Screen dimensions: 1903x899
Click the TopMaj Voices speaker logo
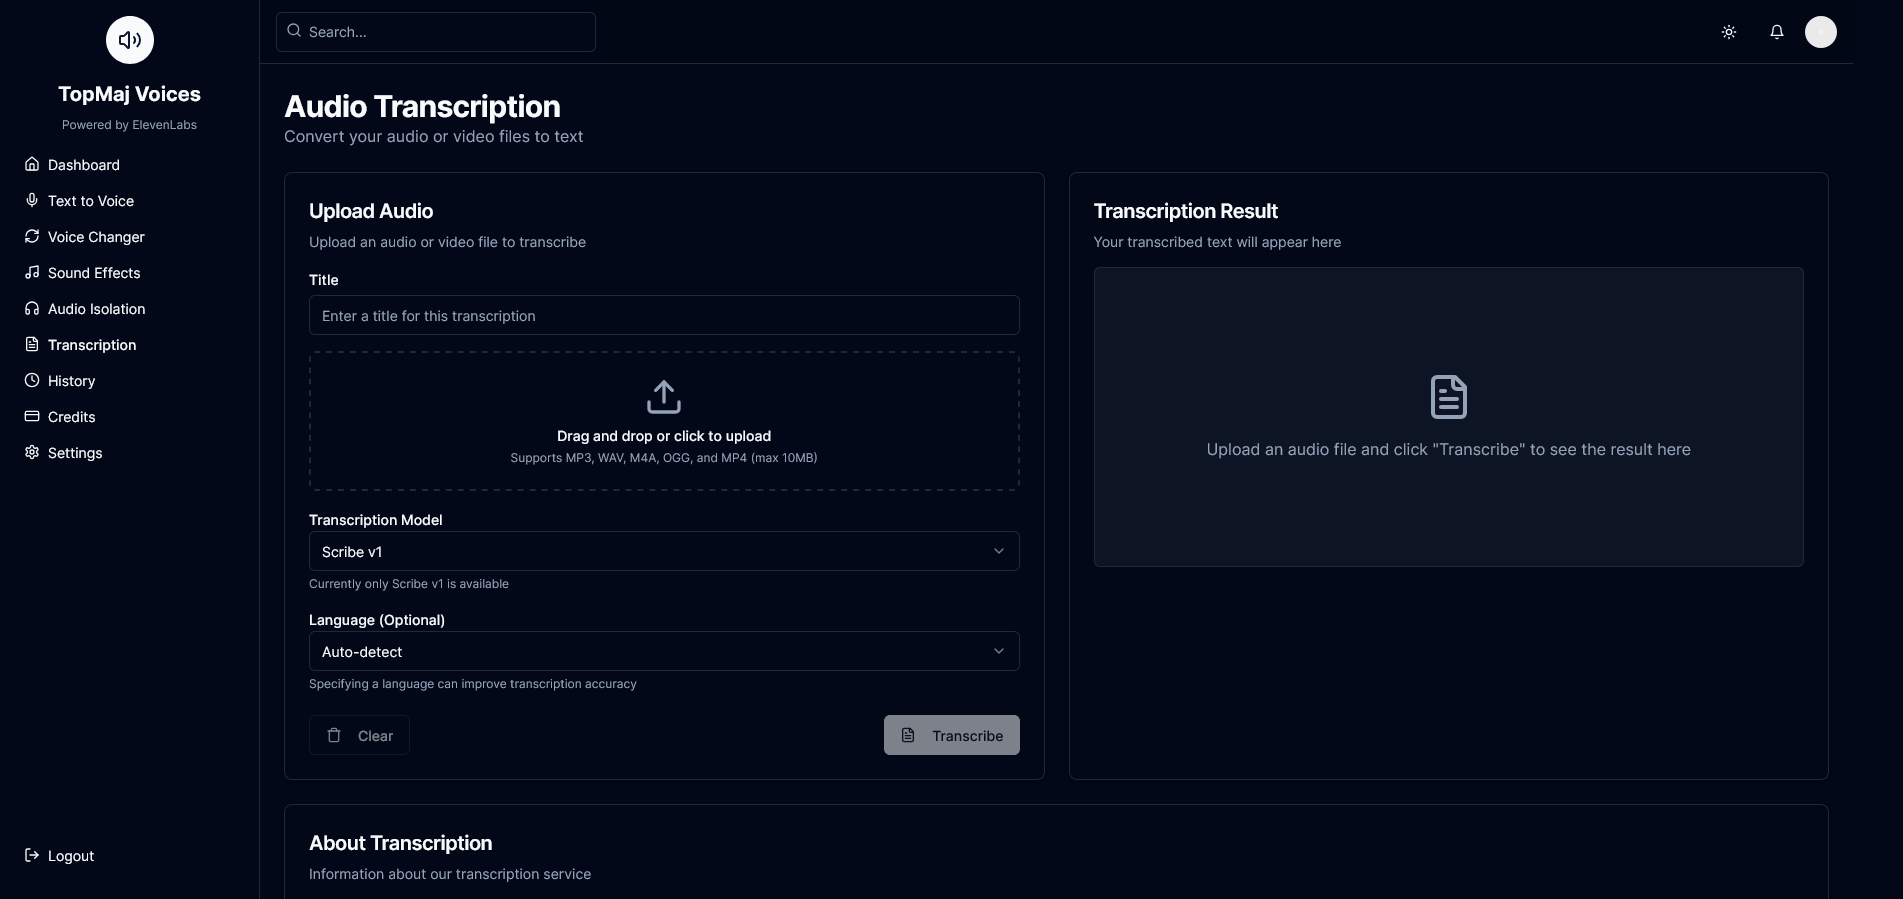coord(130,40)
